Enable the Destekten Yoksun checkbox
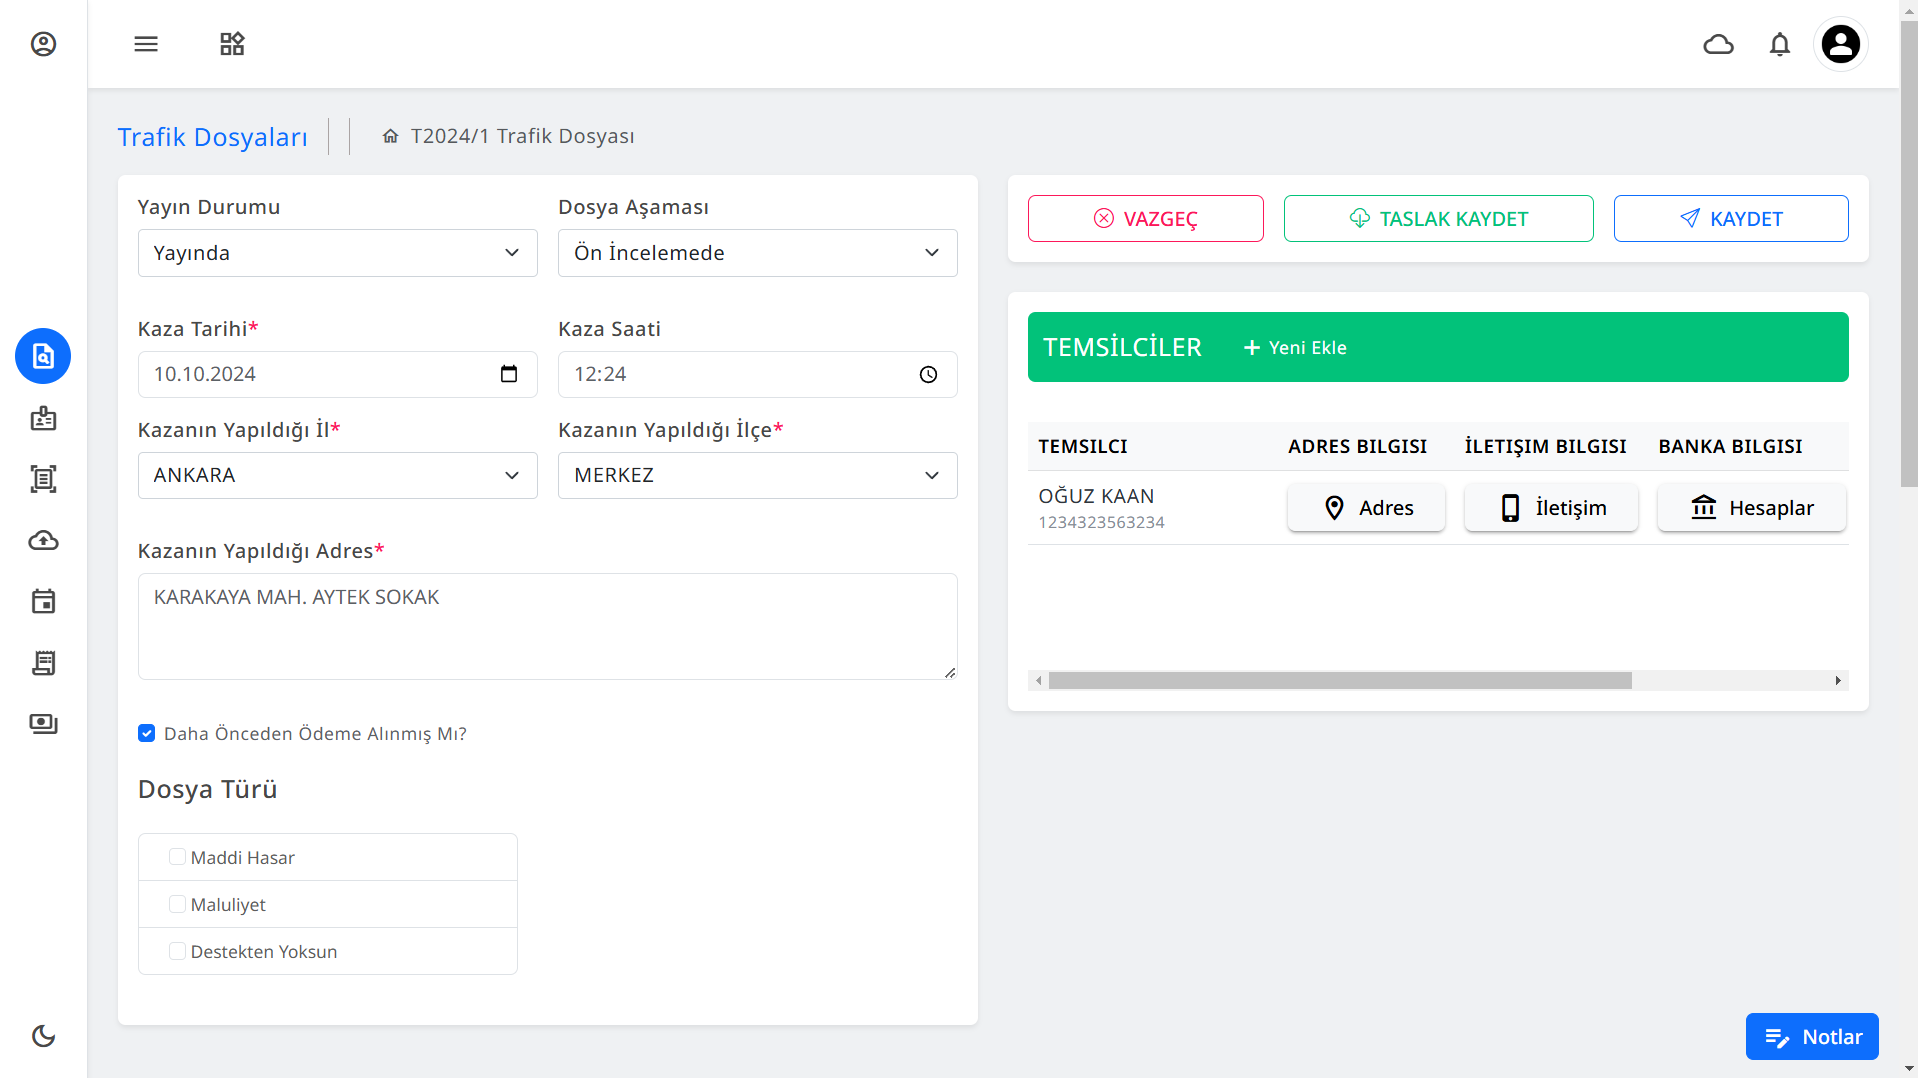 point(177,951)
